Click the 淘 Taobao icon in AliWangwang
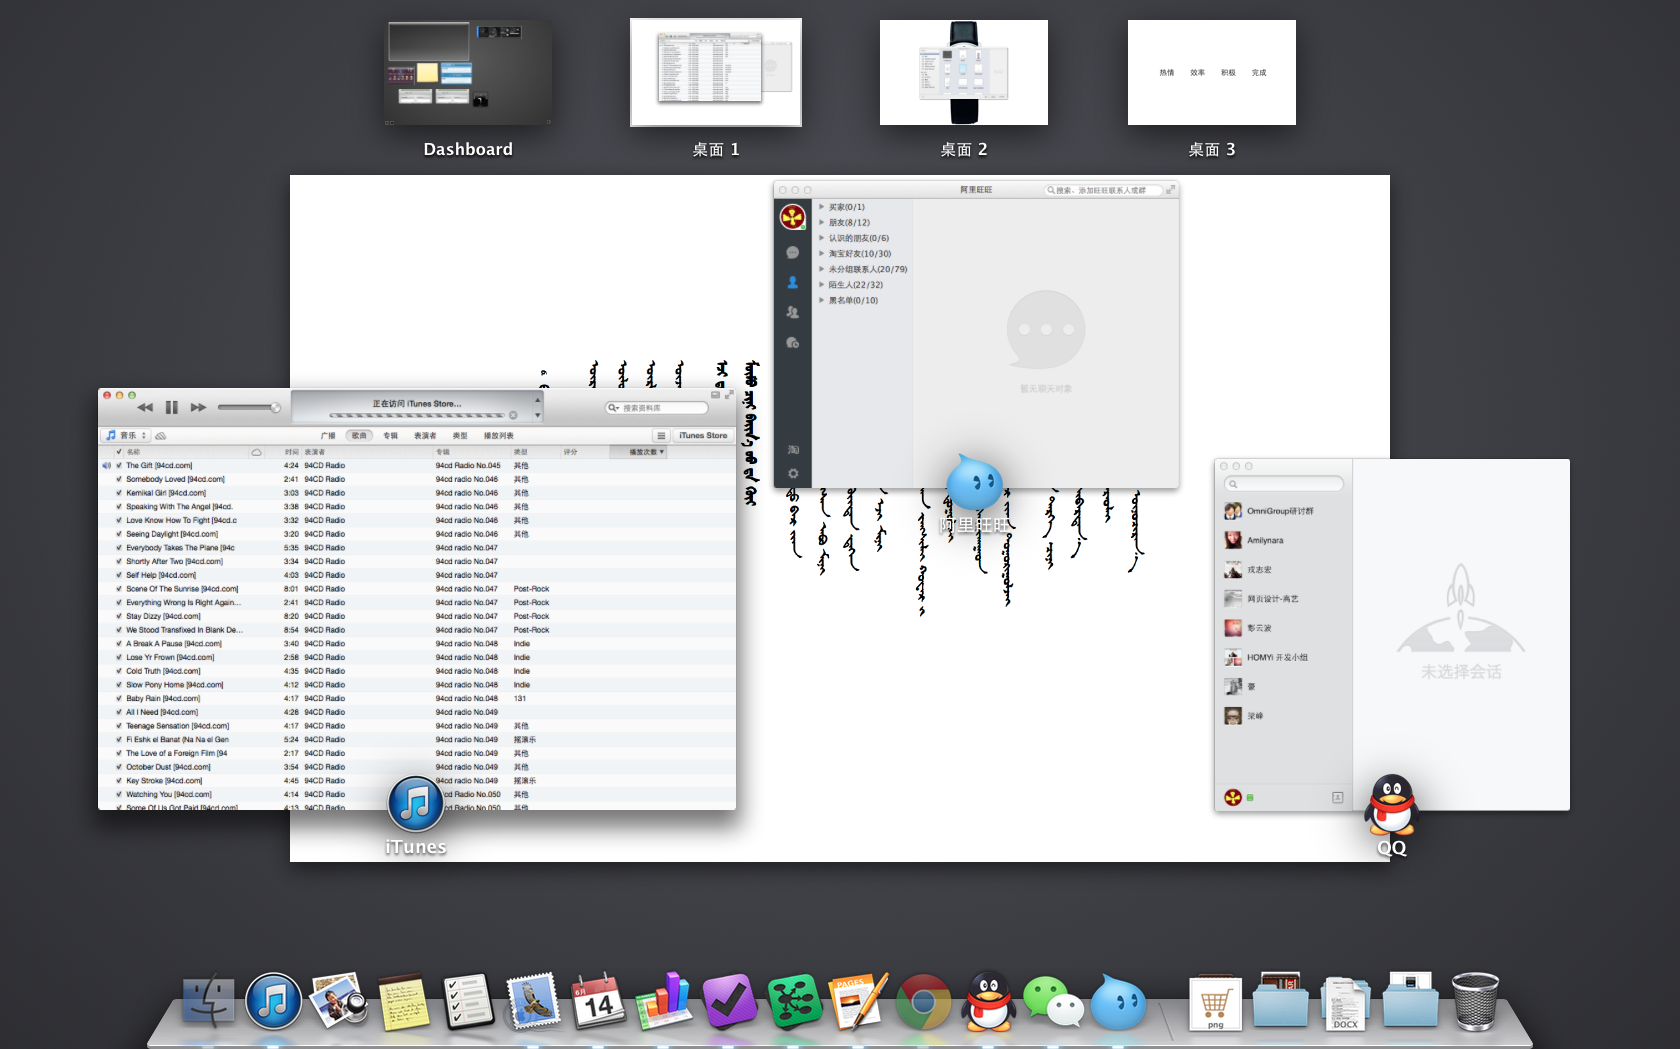1680x1049 pixels. coord(793,450)
